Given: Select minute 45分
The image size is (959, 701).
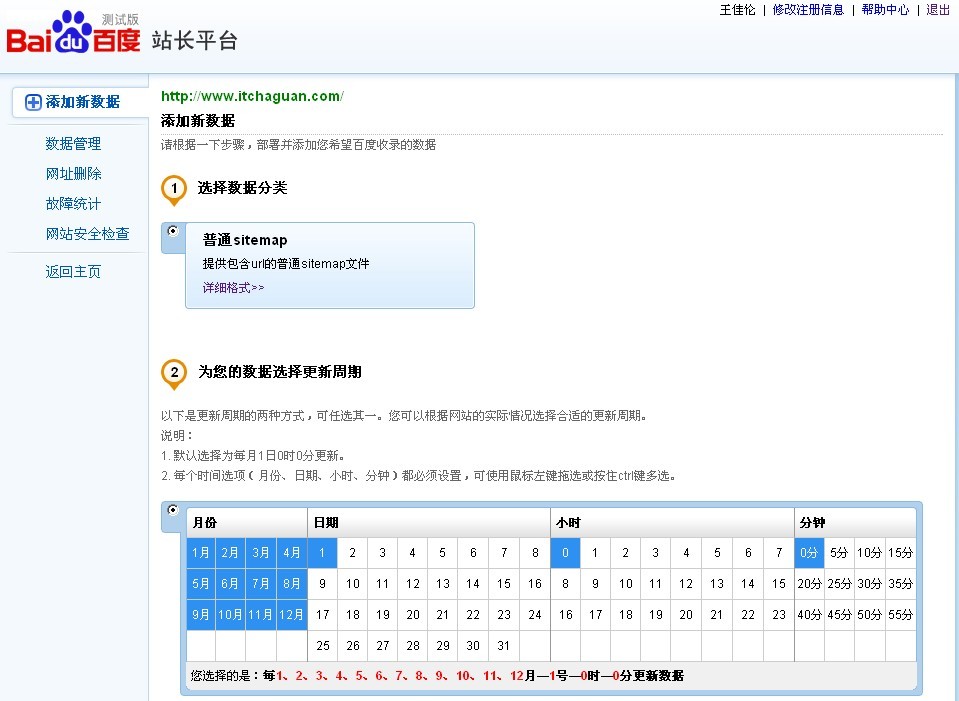Looking at the screenshot, I should [x=839, y=615].
